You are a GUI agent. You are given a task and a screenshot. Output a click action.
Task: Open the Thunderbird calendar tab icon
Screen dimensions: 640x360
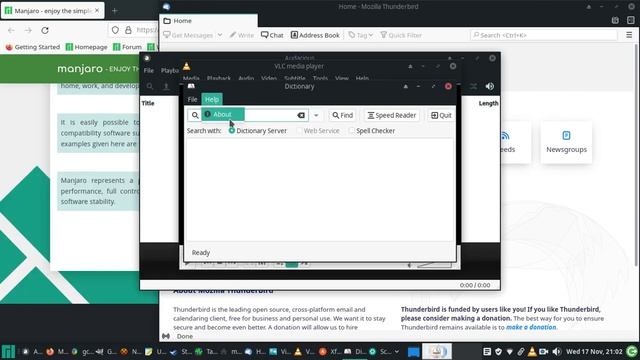pyautogui.click(x=615, y=20)
